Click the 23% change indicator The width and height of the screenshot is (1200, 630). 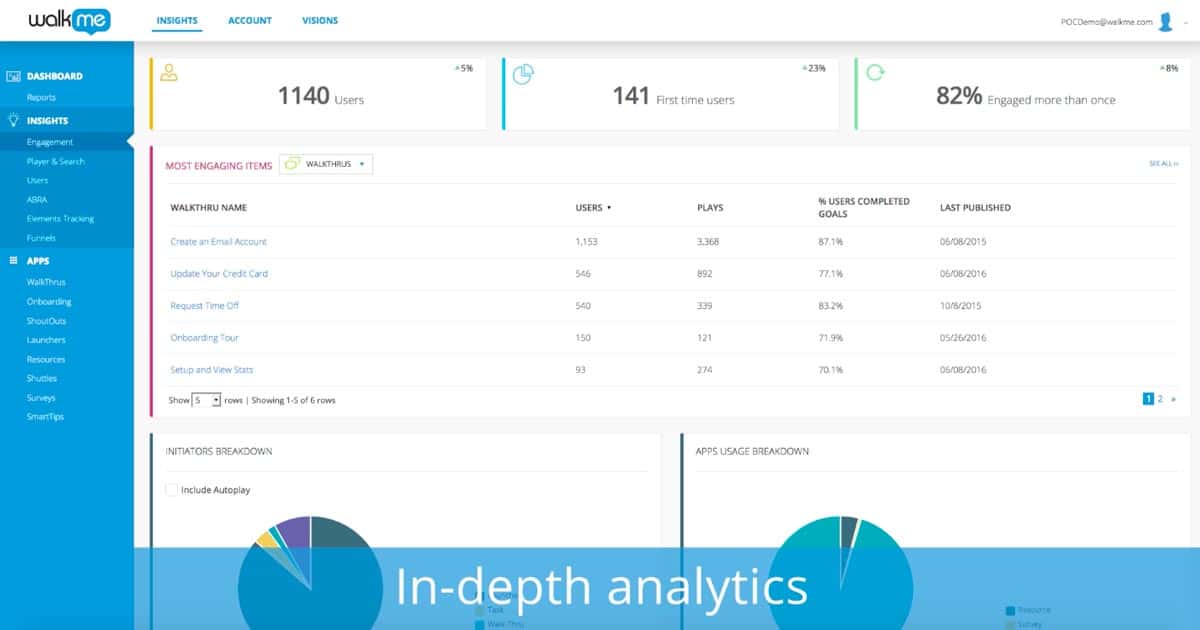click(814, 68)
